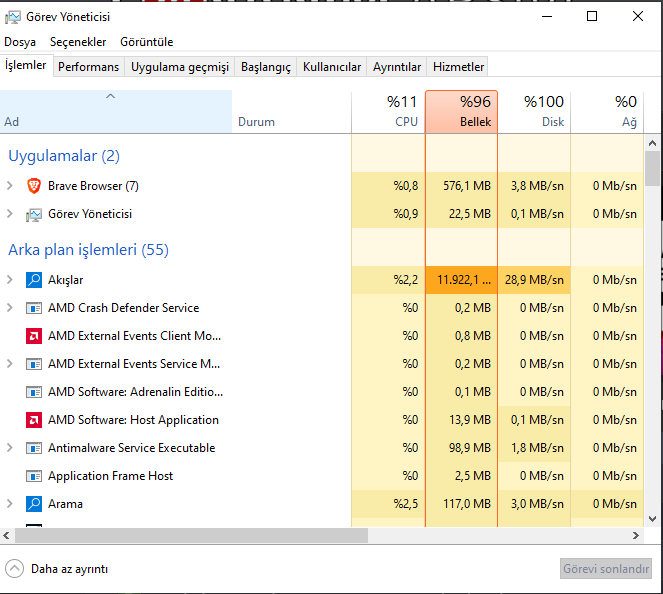The width and height of the screenshot is (663, 594).
Task: Click the Görev Yöneticisi process icon
Action: pos(34,214)
